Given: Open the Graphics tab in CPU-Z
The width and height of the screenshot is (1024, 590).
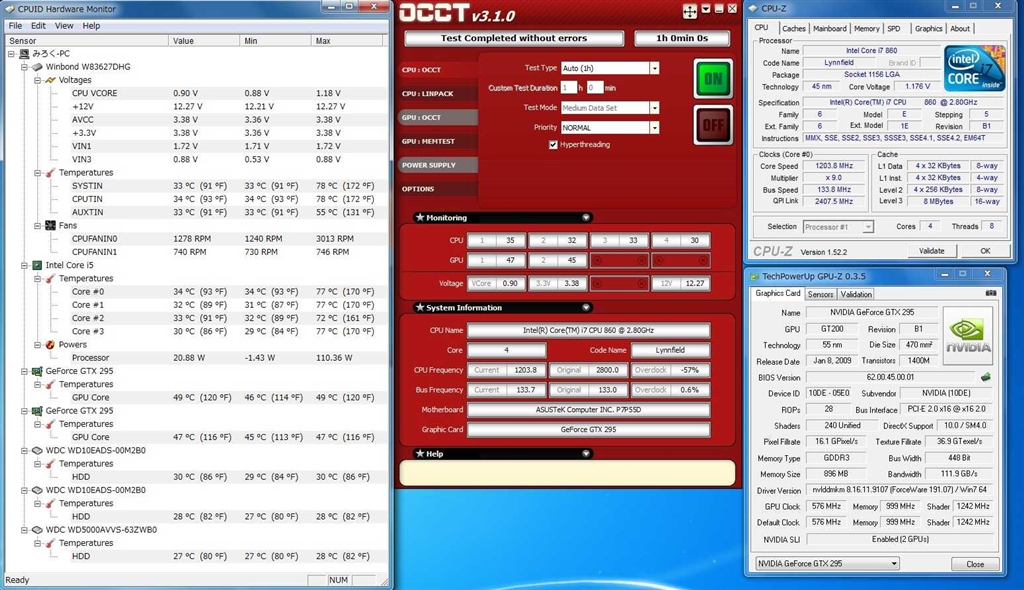Looking at the screenshot, I should click(927, 28).
